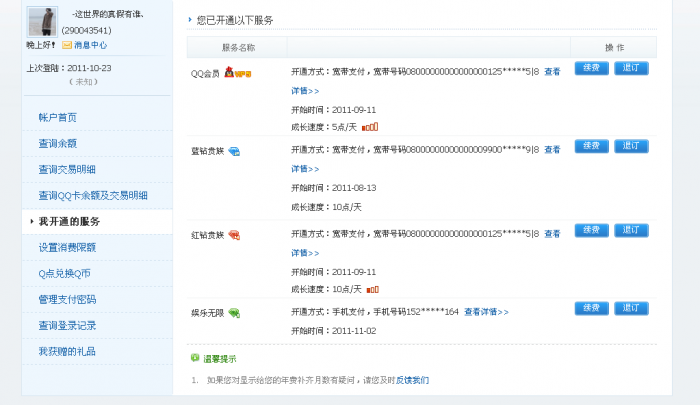
Task: Click the 您已开通以下服务 heading
Action: [x=235, y=20]
